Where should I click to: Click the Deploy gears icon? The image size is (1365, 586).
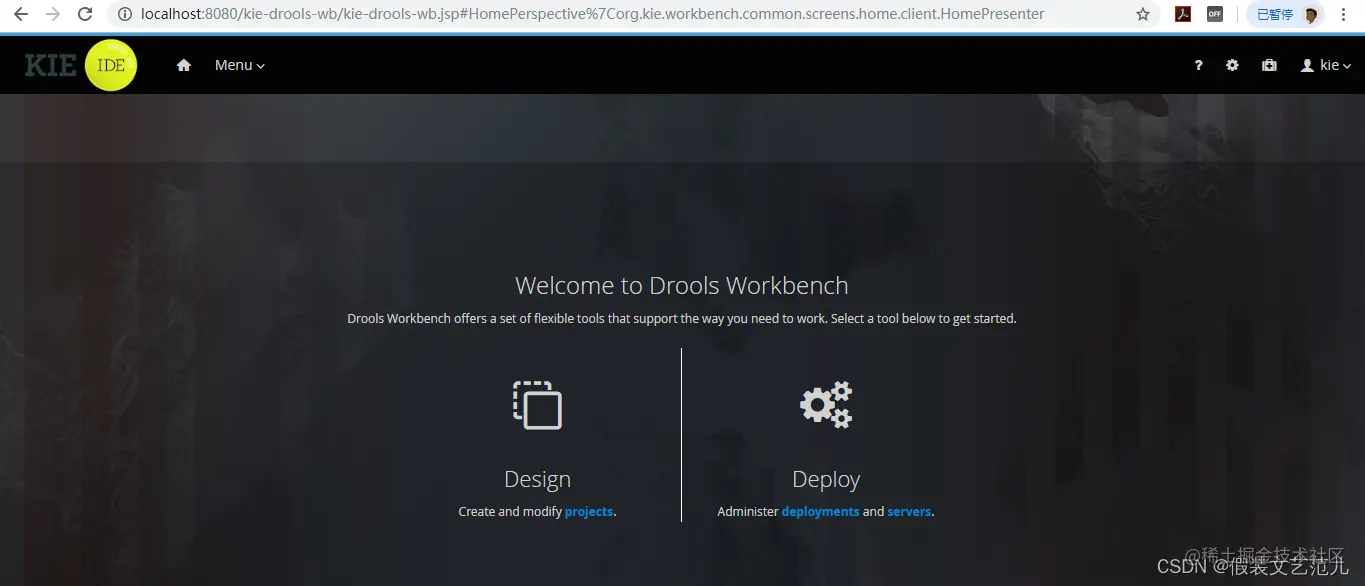pyautogui.click(x=826, y=404)
